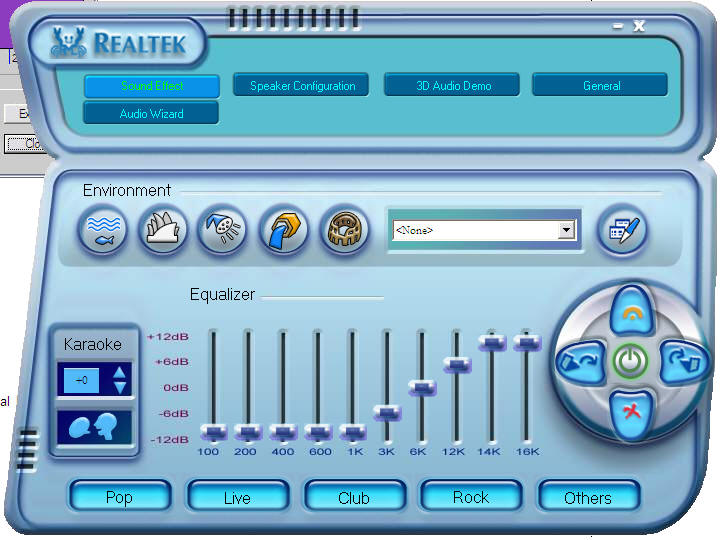Increase Karaoke key with up arrow
Image resolution: width=720 pixels, height=540 pixels.
tap(119, 372)
